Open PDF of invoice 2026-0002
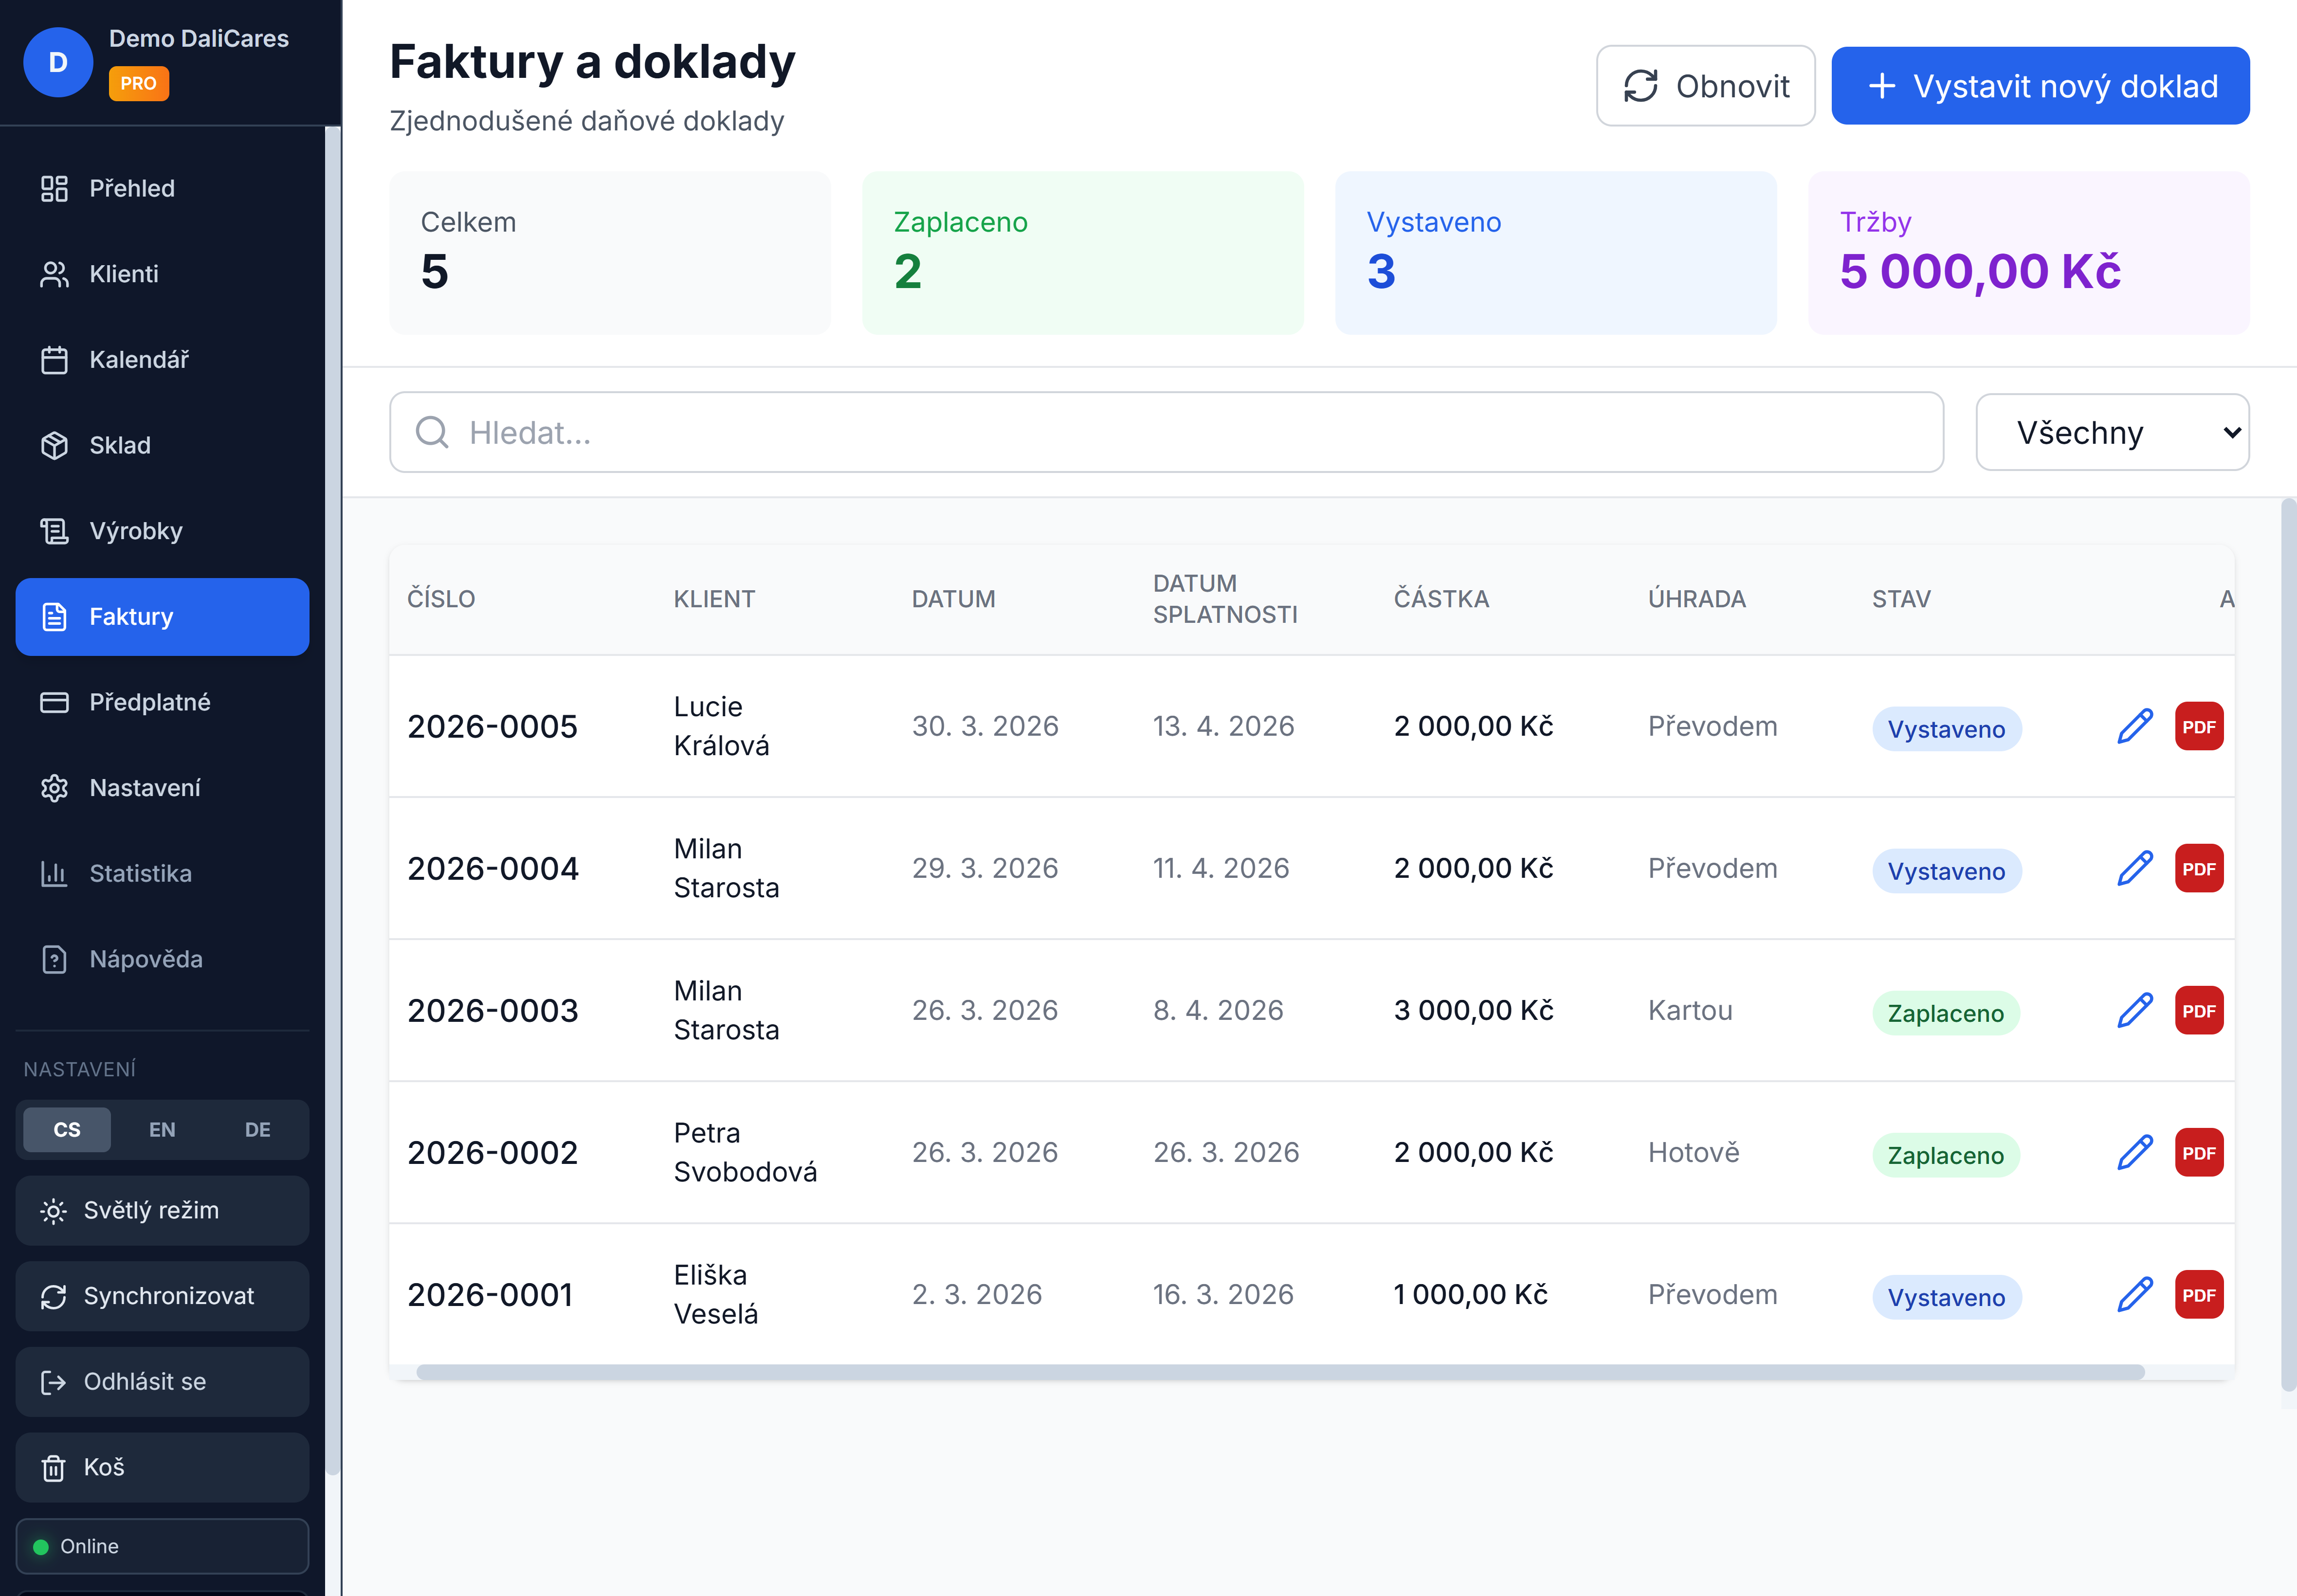The image size is (2297, 1596). tap(2198, 1152)
